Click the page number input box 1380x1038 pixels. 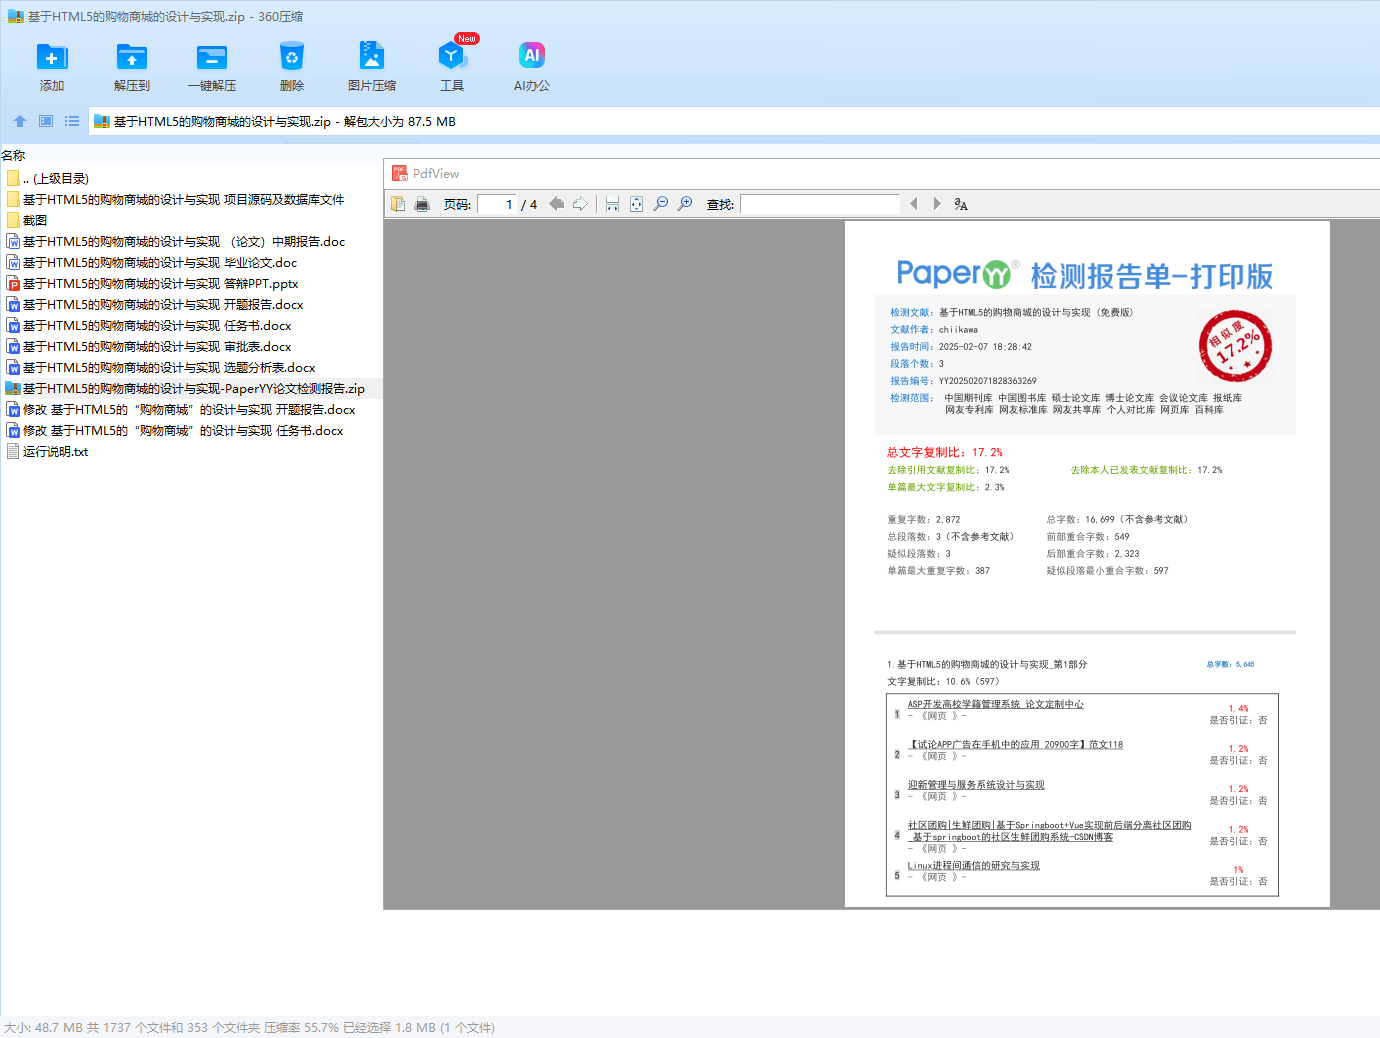(497, 204)
